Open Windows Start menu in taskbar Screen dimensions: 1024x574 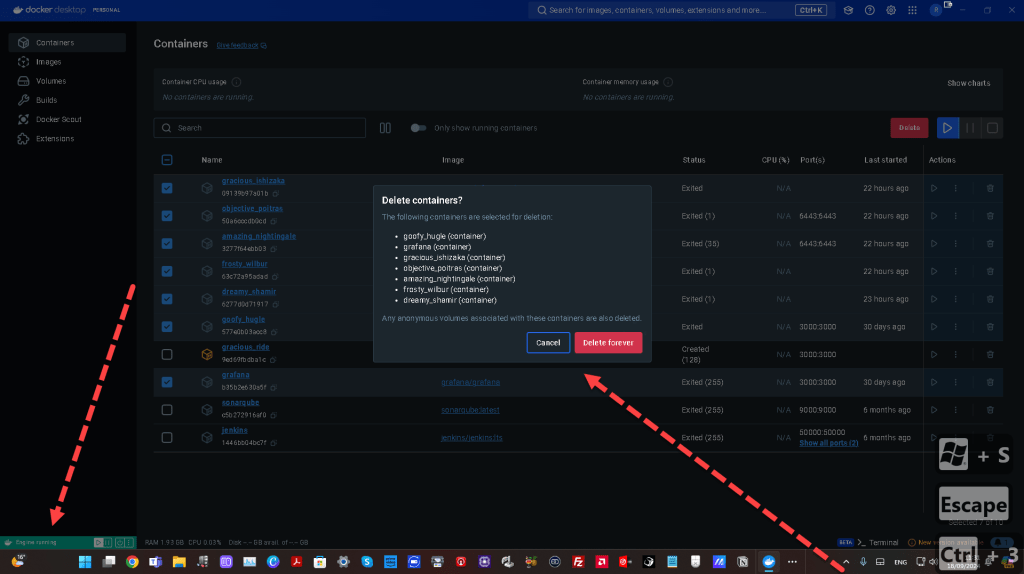(85, 562)
